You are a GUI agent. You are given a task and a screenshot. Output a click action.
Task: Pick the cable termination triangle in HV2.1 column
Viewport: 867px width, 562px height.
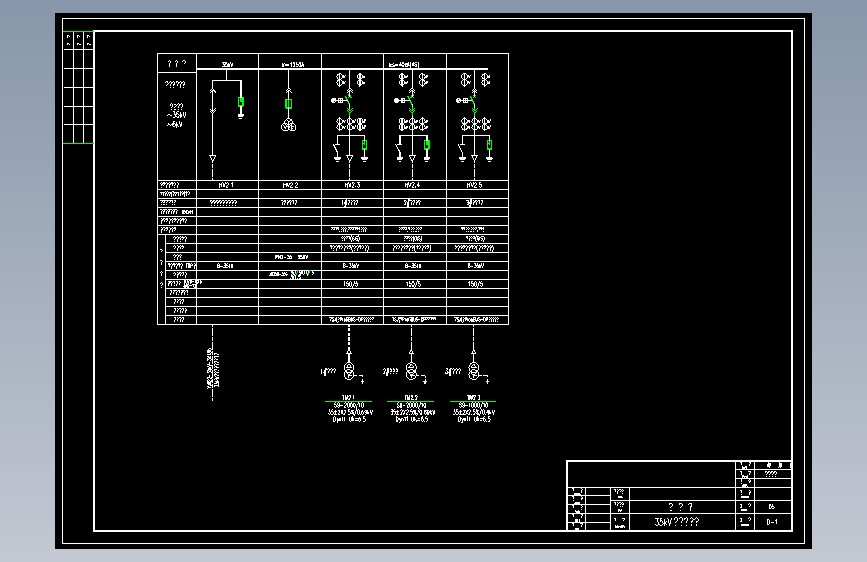(x=212, y=158)
